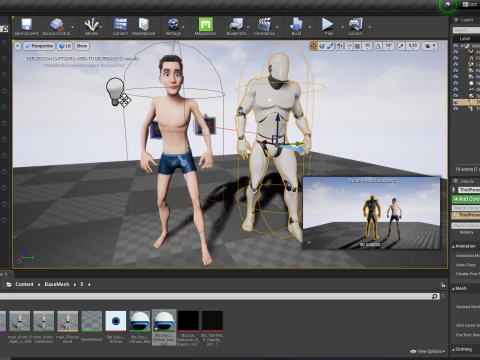
Task: Click the outliner search field
Action: 466,30
